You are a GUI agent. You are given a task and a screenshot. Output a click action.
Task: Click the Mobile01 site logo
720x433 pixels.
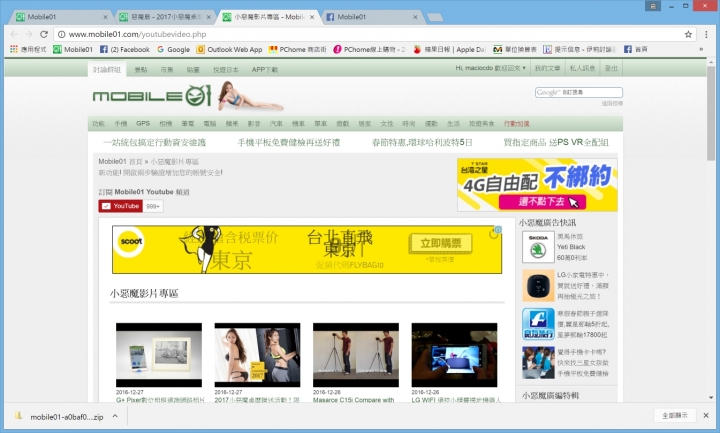pyautogui.click(x=152, y=96)
